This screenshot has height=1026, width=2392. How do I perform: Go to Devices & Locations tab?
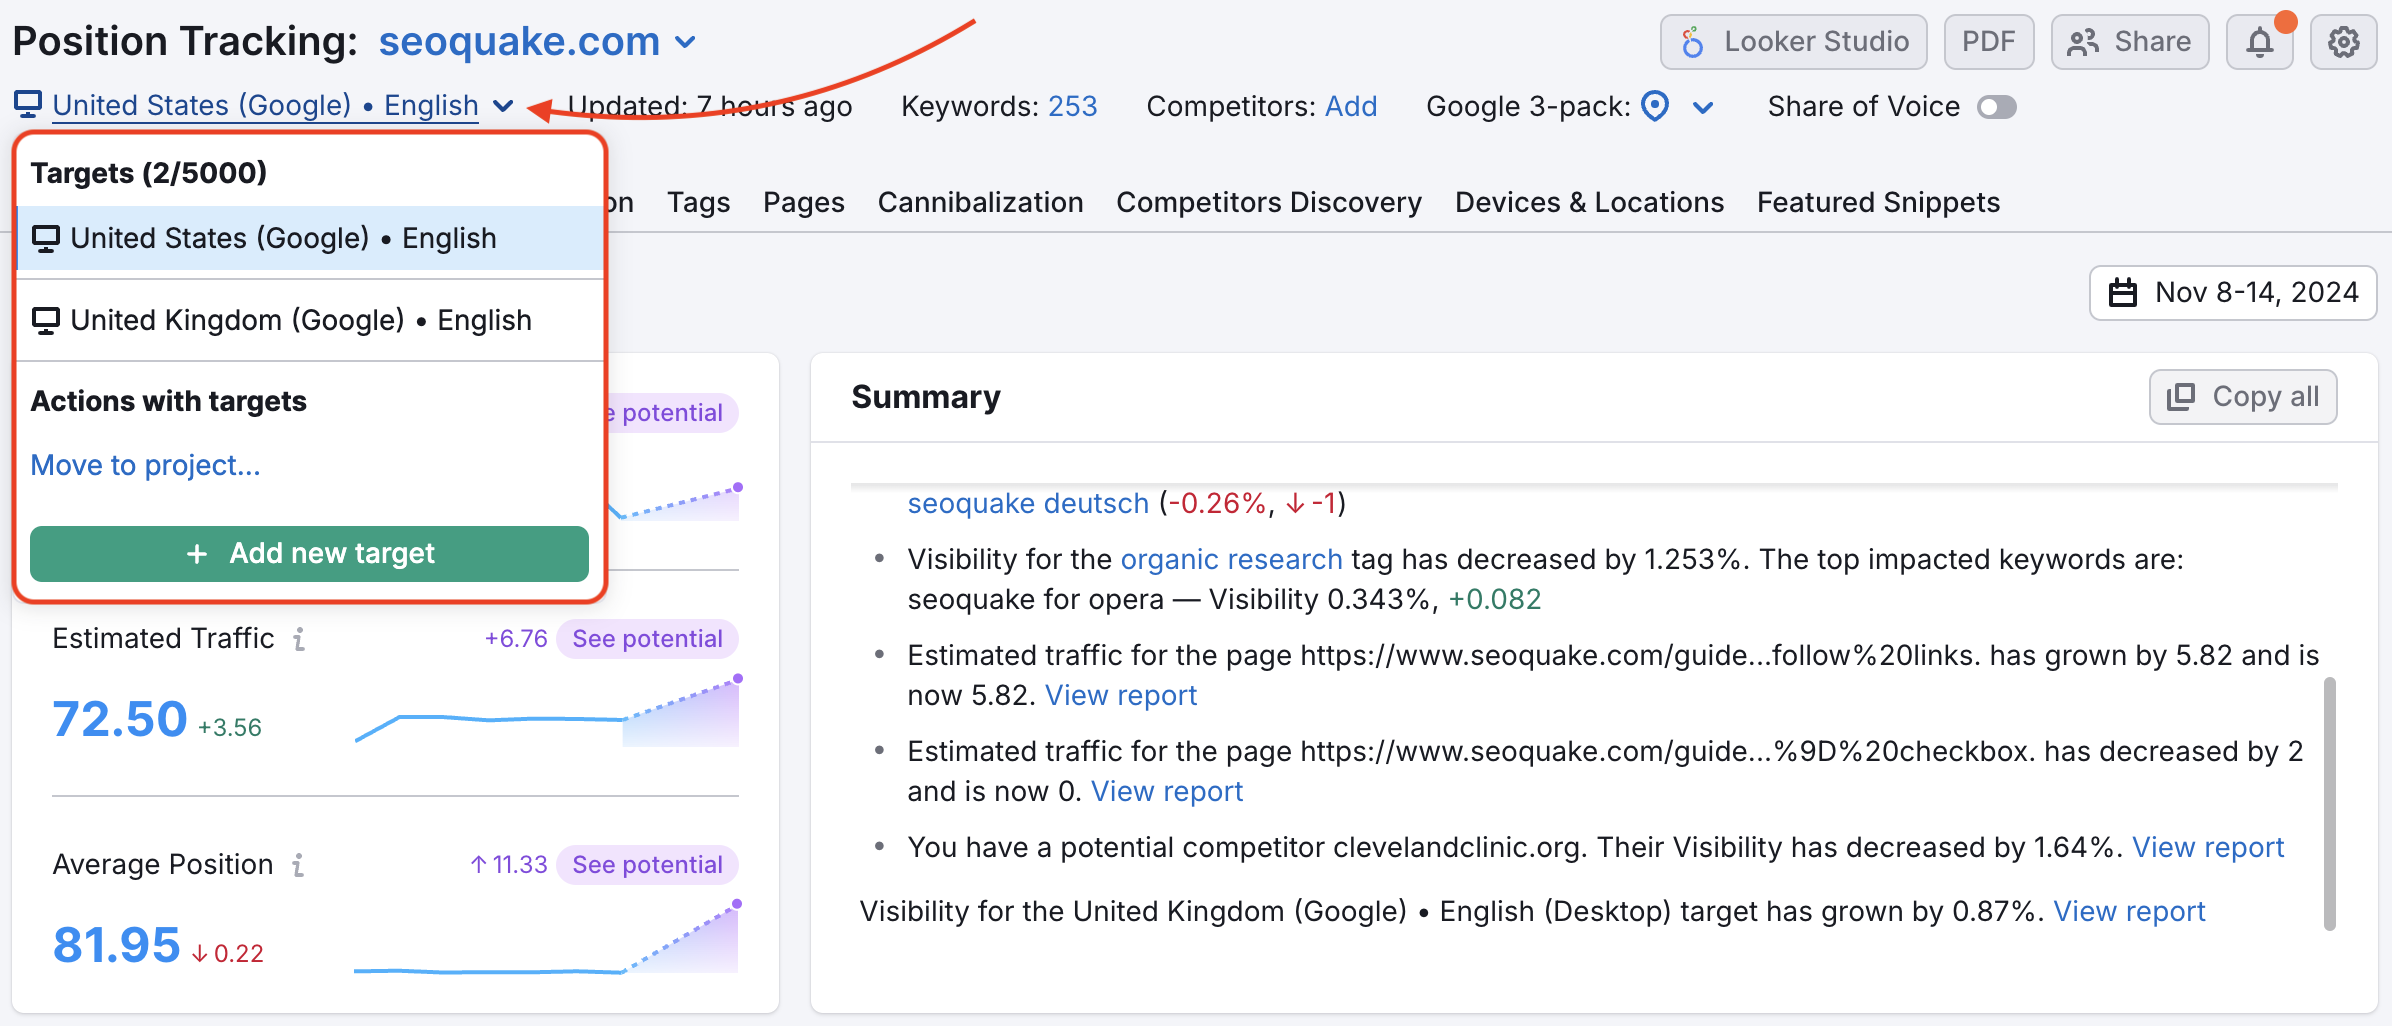[x=1589, y=202]
